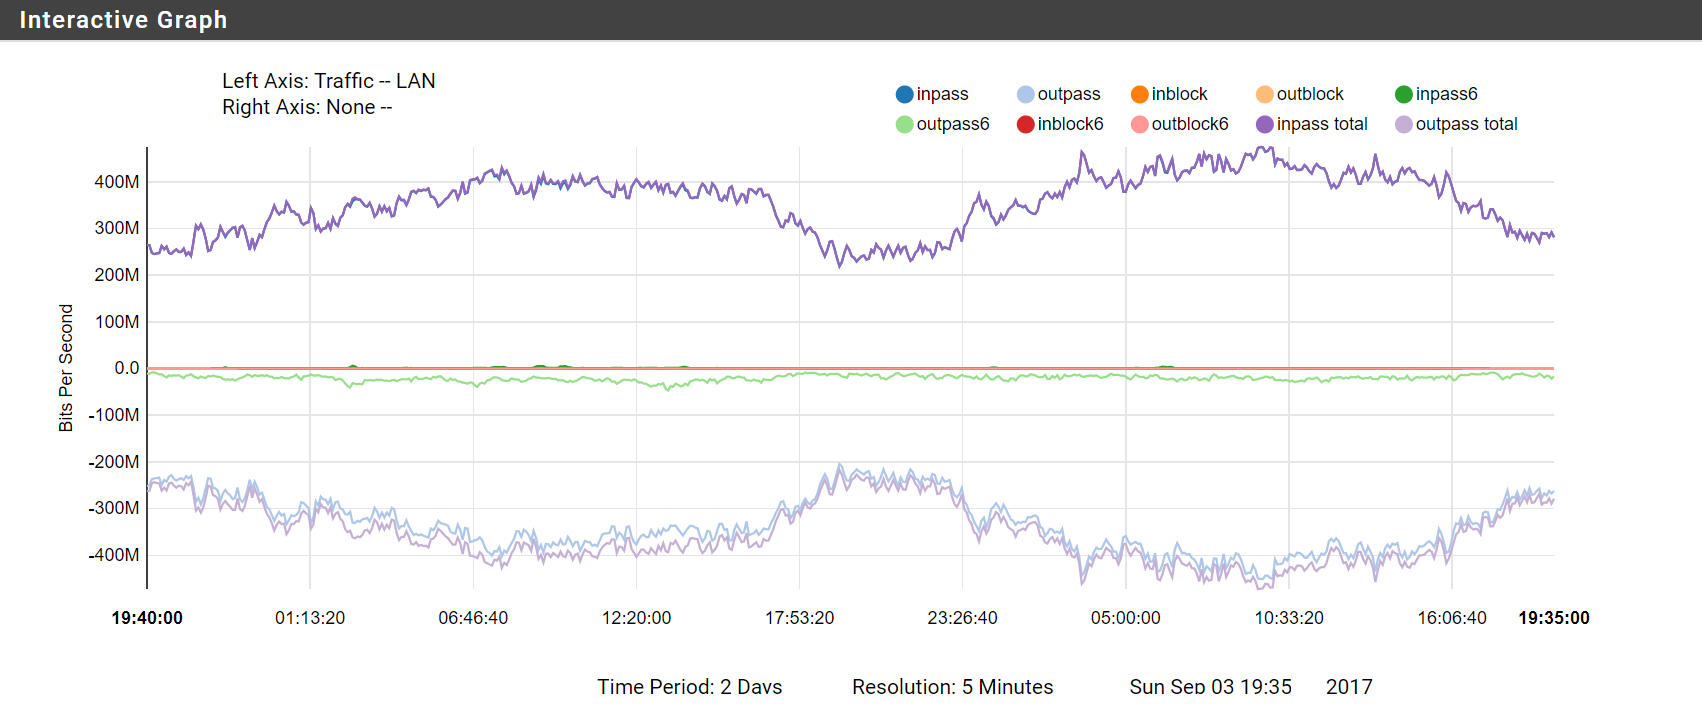The height and width of the screenshot is (708, 1702).
Task: Click the Left Axis Traffic LAN text
Action: pos(329,81)
